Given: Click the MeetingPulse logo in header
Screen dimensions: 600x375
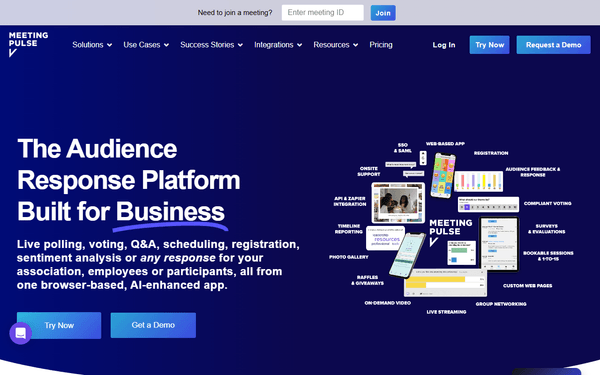Looking at the screenshot, I should click(x=28, y=44).
